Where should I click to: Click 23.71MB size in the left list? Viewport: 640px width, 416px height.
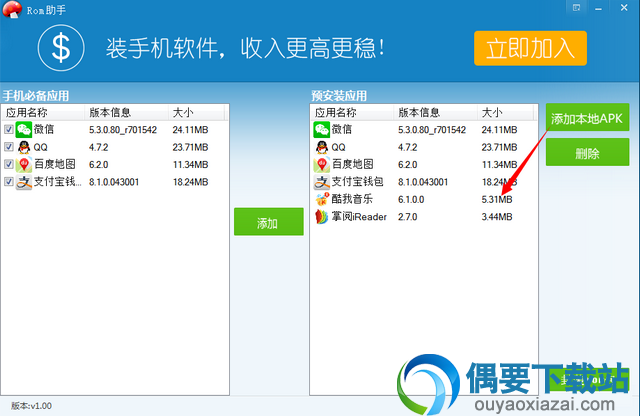[190, 147]
